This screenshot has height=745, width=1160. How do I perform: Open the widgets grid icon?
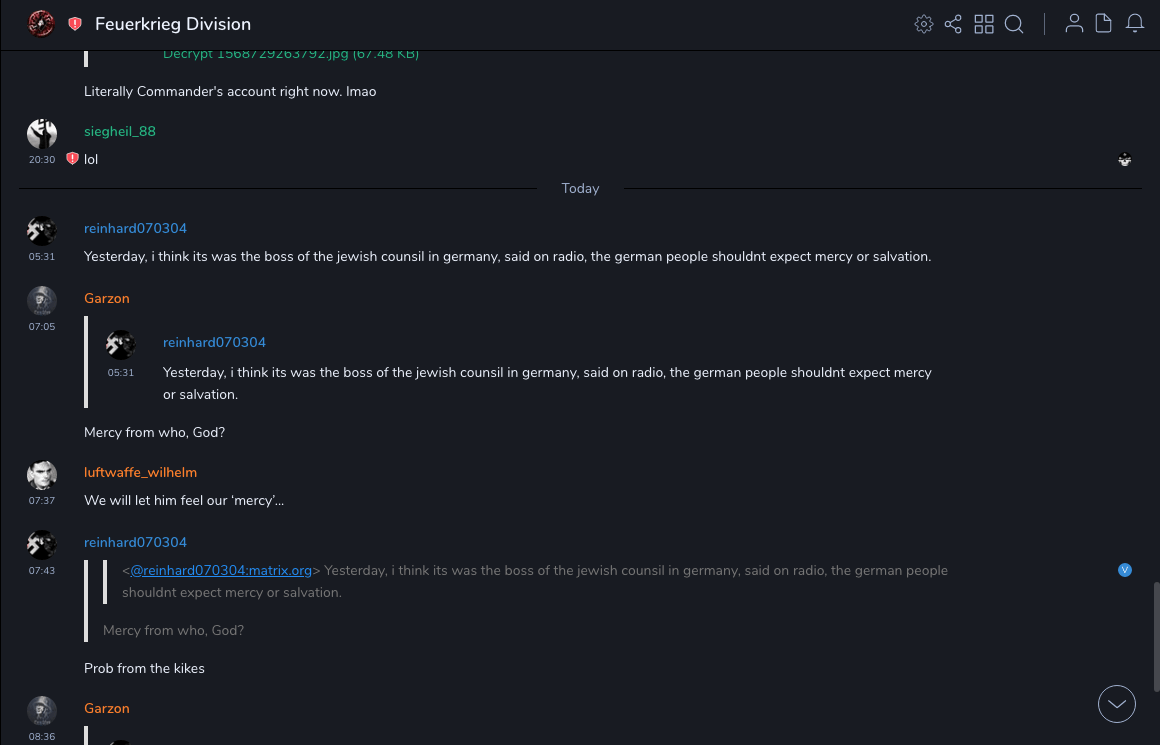coord(984,24)
